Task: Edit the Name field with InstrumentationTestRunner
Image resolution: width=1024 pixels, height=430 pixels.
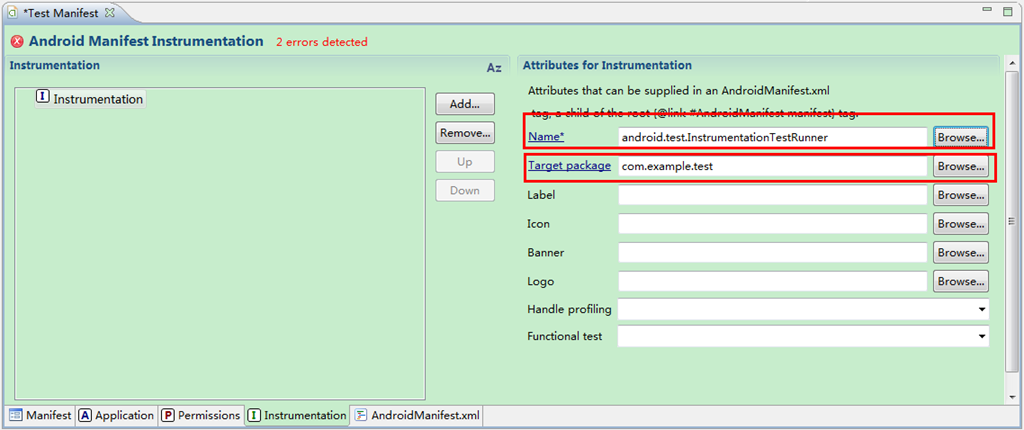Action: [x=773, y=137]
